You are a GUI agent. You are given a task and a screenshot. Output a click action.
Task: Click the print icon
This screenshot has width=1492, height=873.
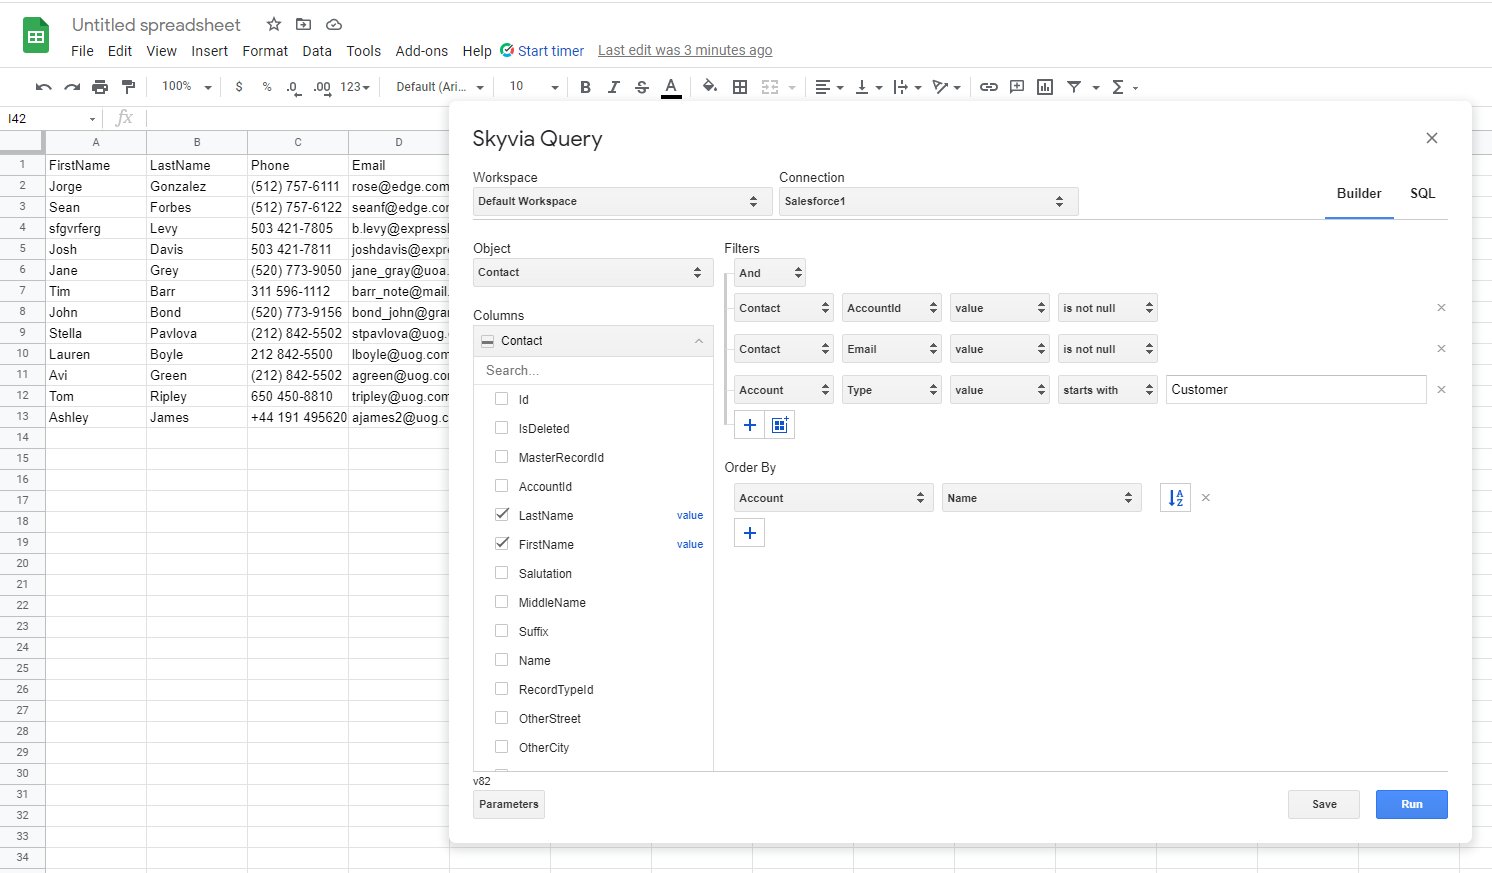coord(100,87)
